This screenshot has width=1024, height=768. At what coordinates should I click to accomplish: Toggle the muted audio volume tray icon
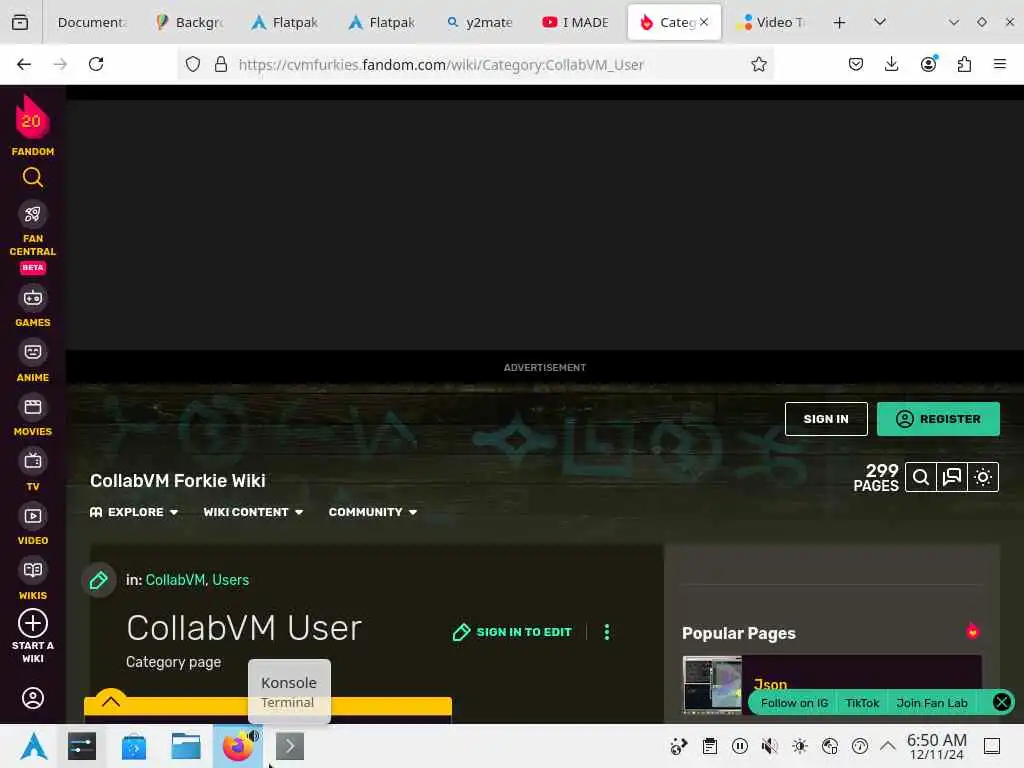769,745
